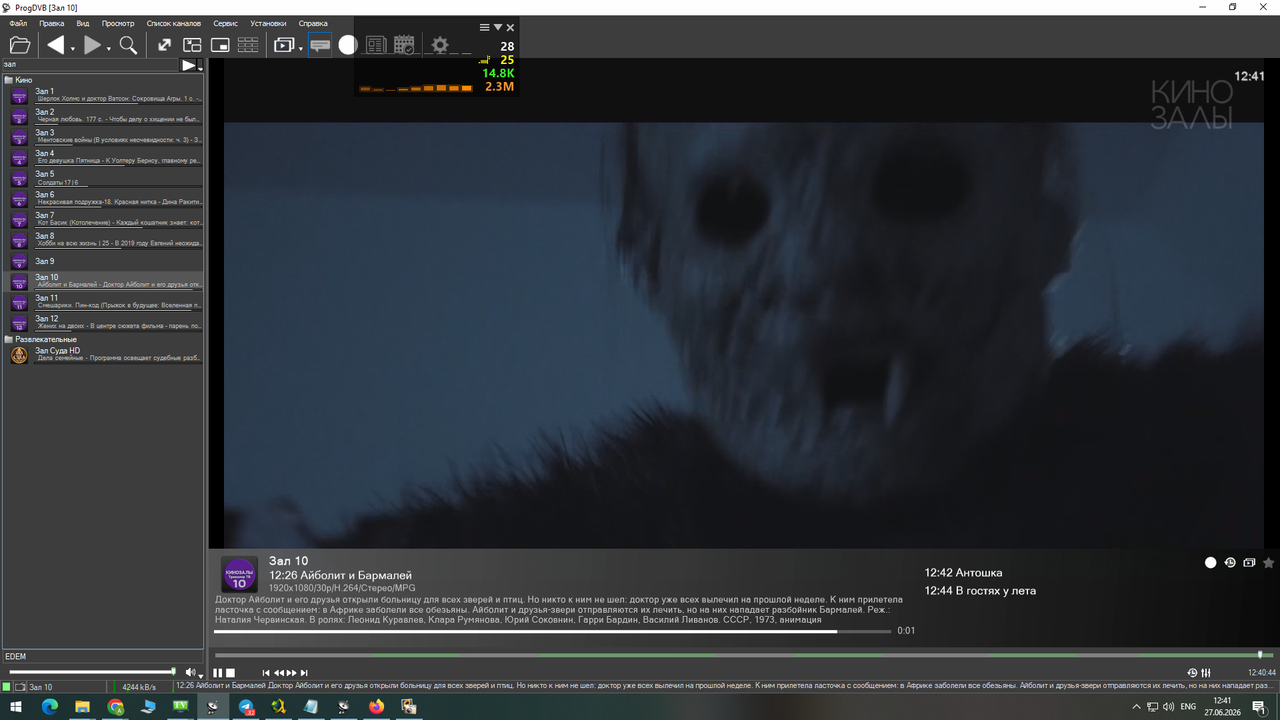This screenshot has height=720, width=1280.
Task: Click timeshift clock icon near seek bar
Action: (1192, 673)
